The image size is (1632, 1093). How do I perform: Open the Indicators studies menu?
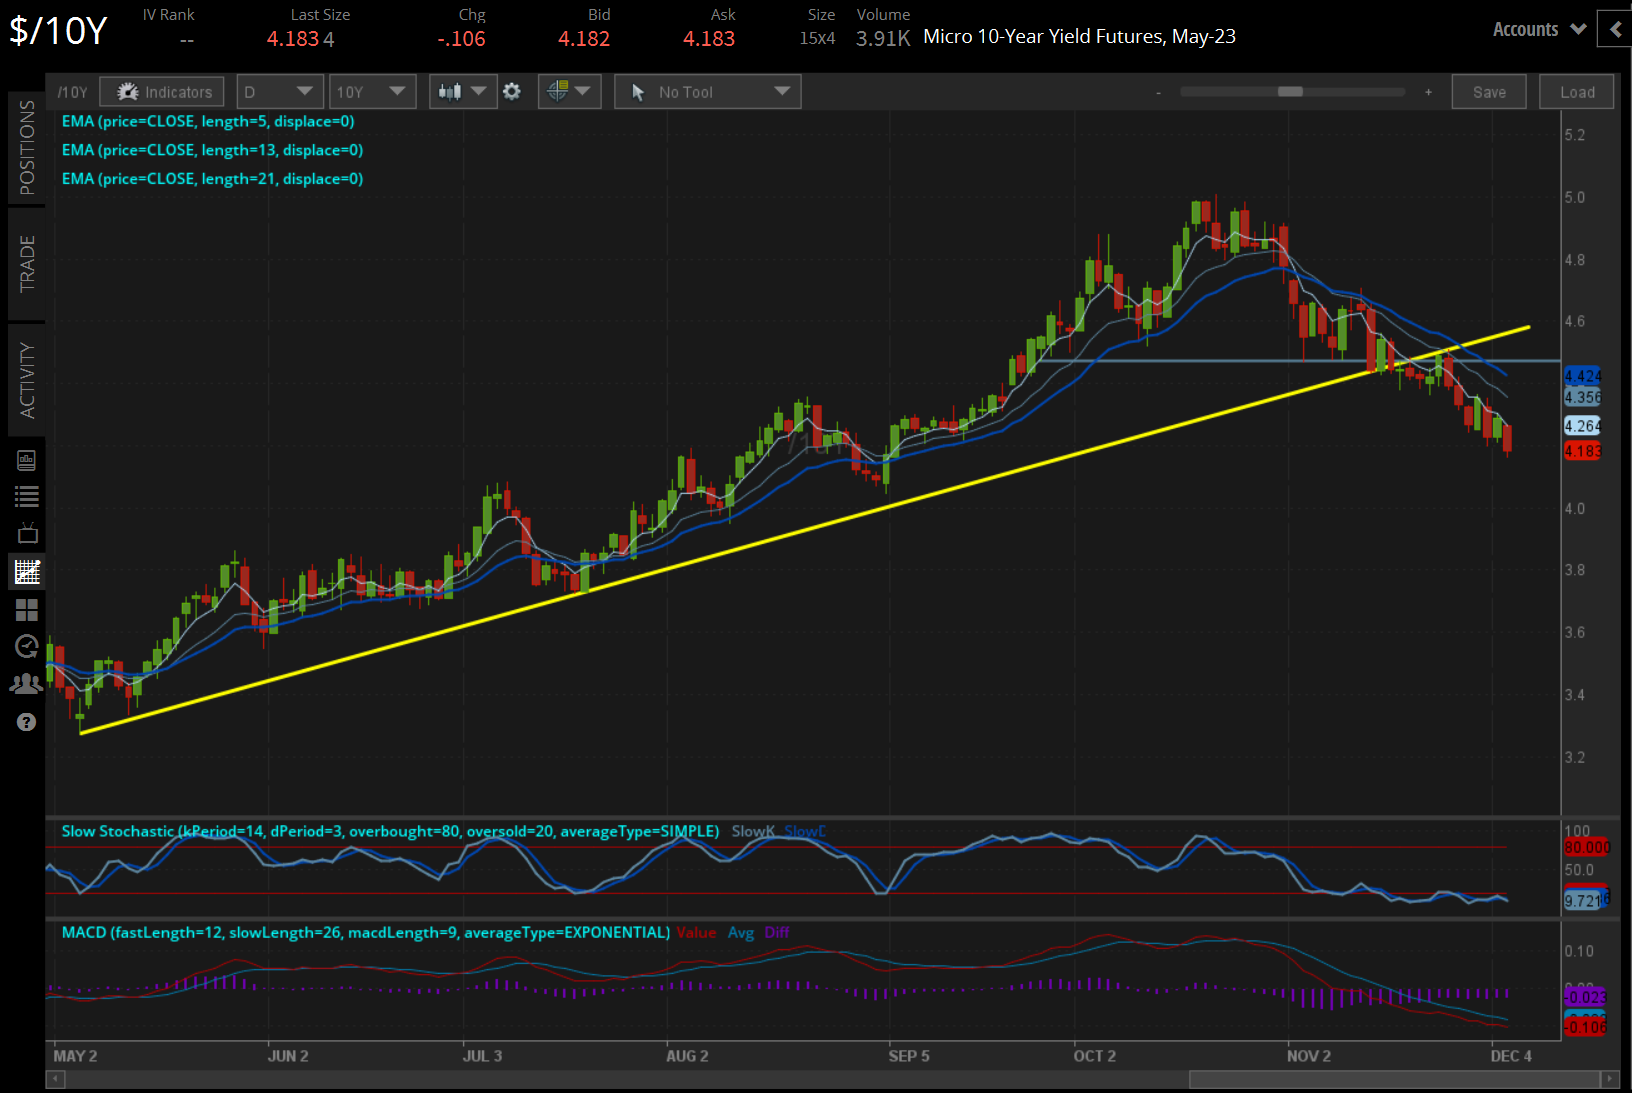click(161, 91)
